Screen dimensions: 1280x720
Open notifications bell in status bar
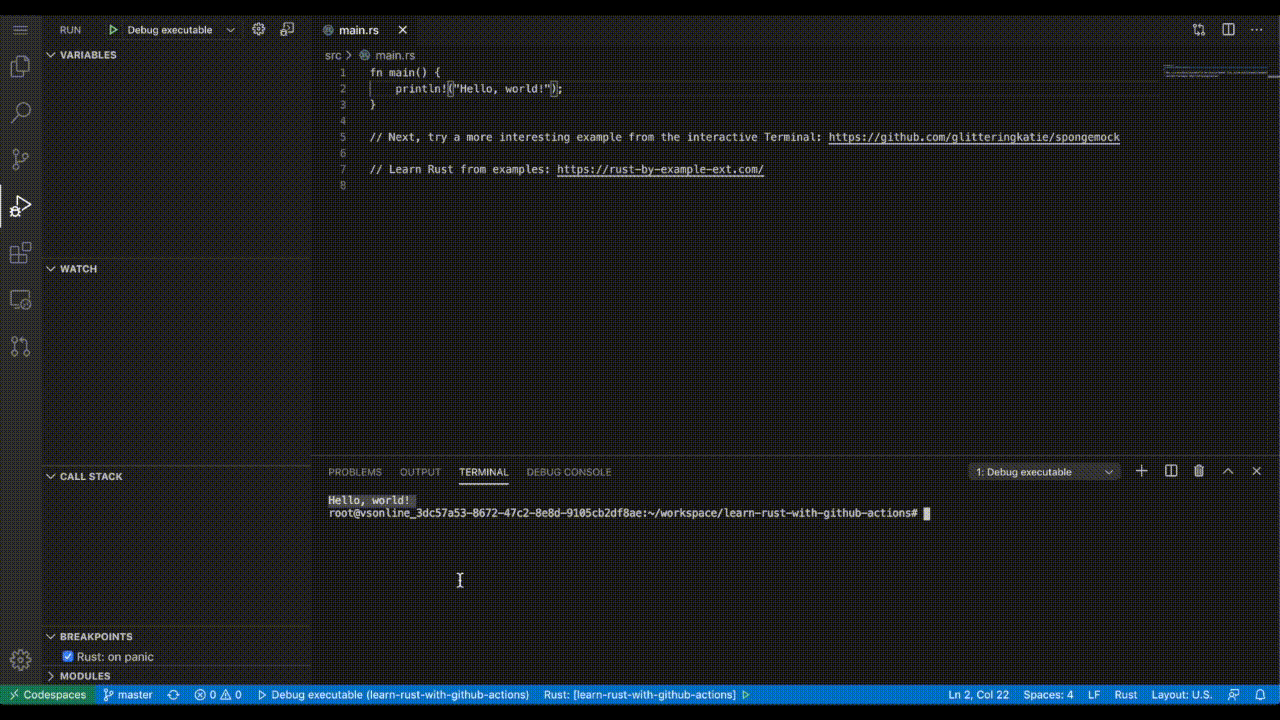pyautogui.click(x=1260, y=694)
